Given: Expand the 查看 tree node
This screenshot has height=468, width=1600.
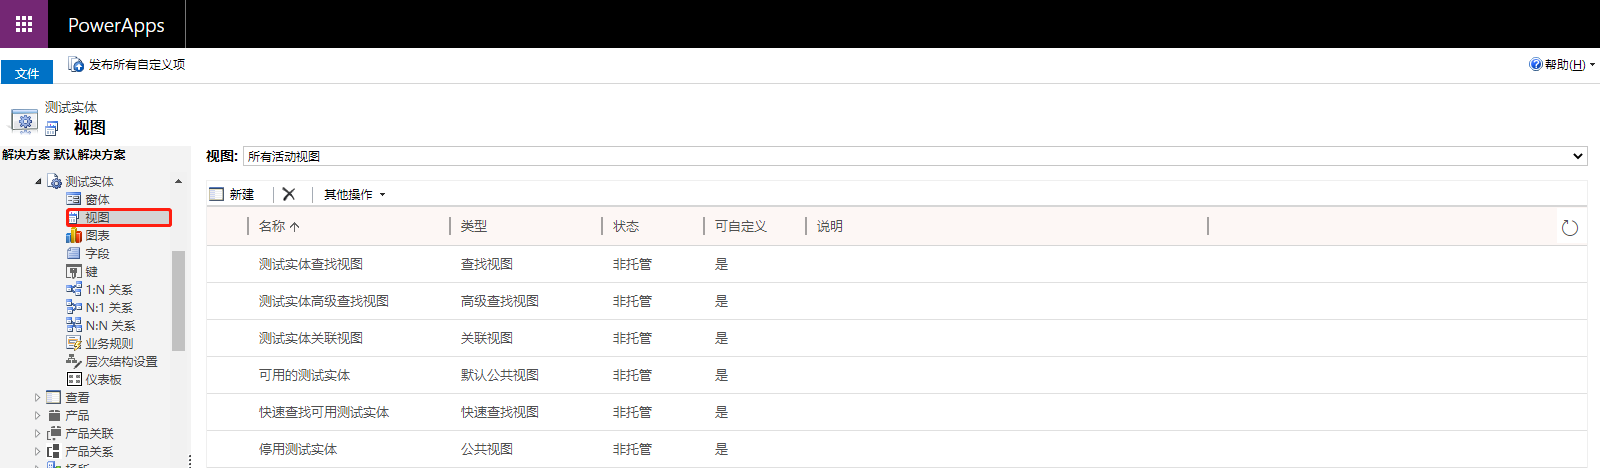Looking at the screenshot, I should click(x=38, y=397).
